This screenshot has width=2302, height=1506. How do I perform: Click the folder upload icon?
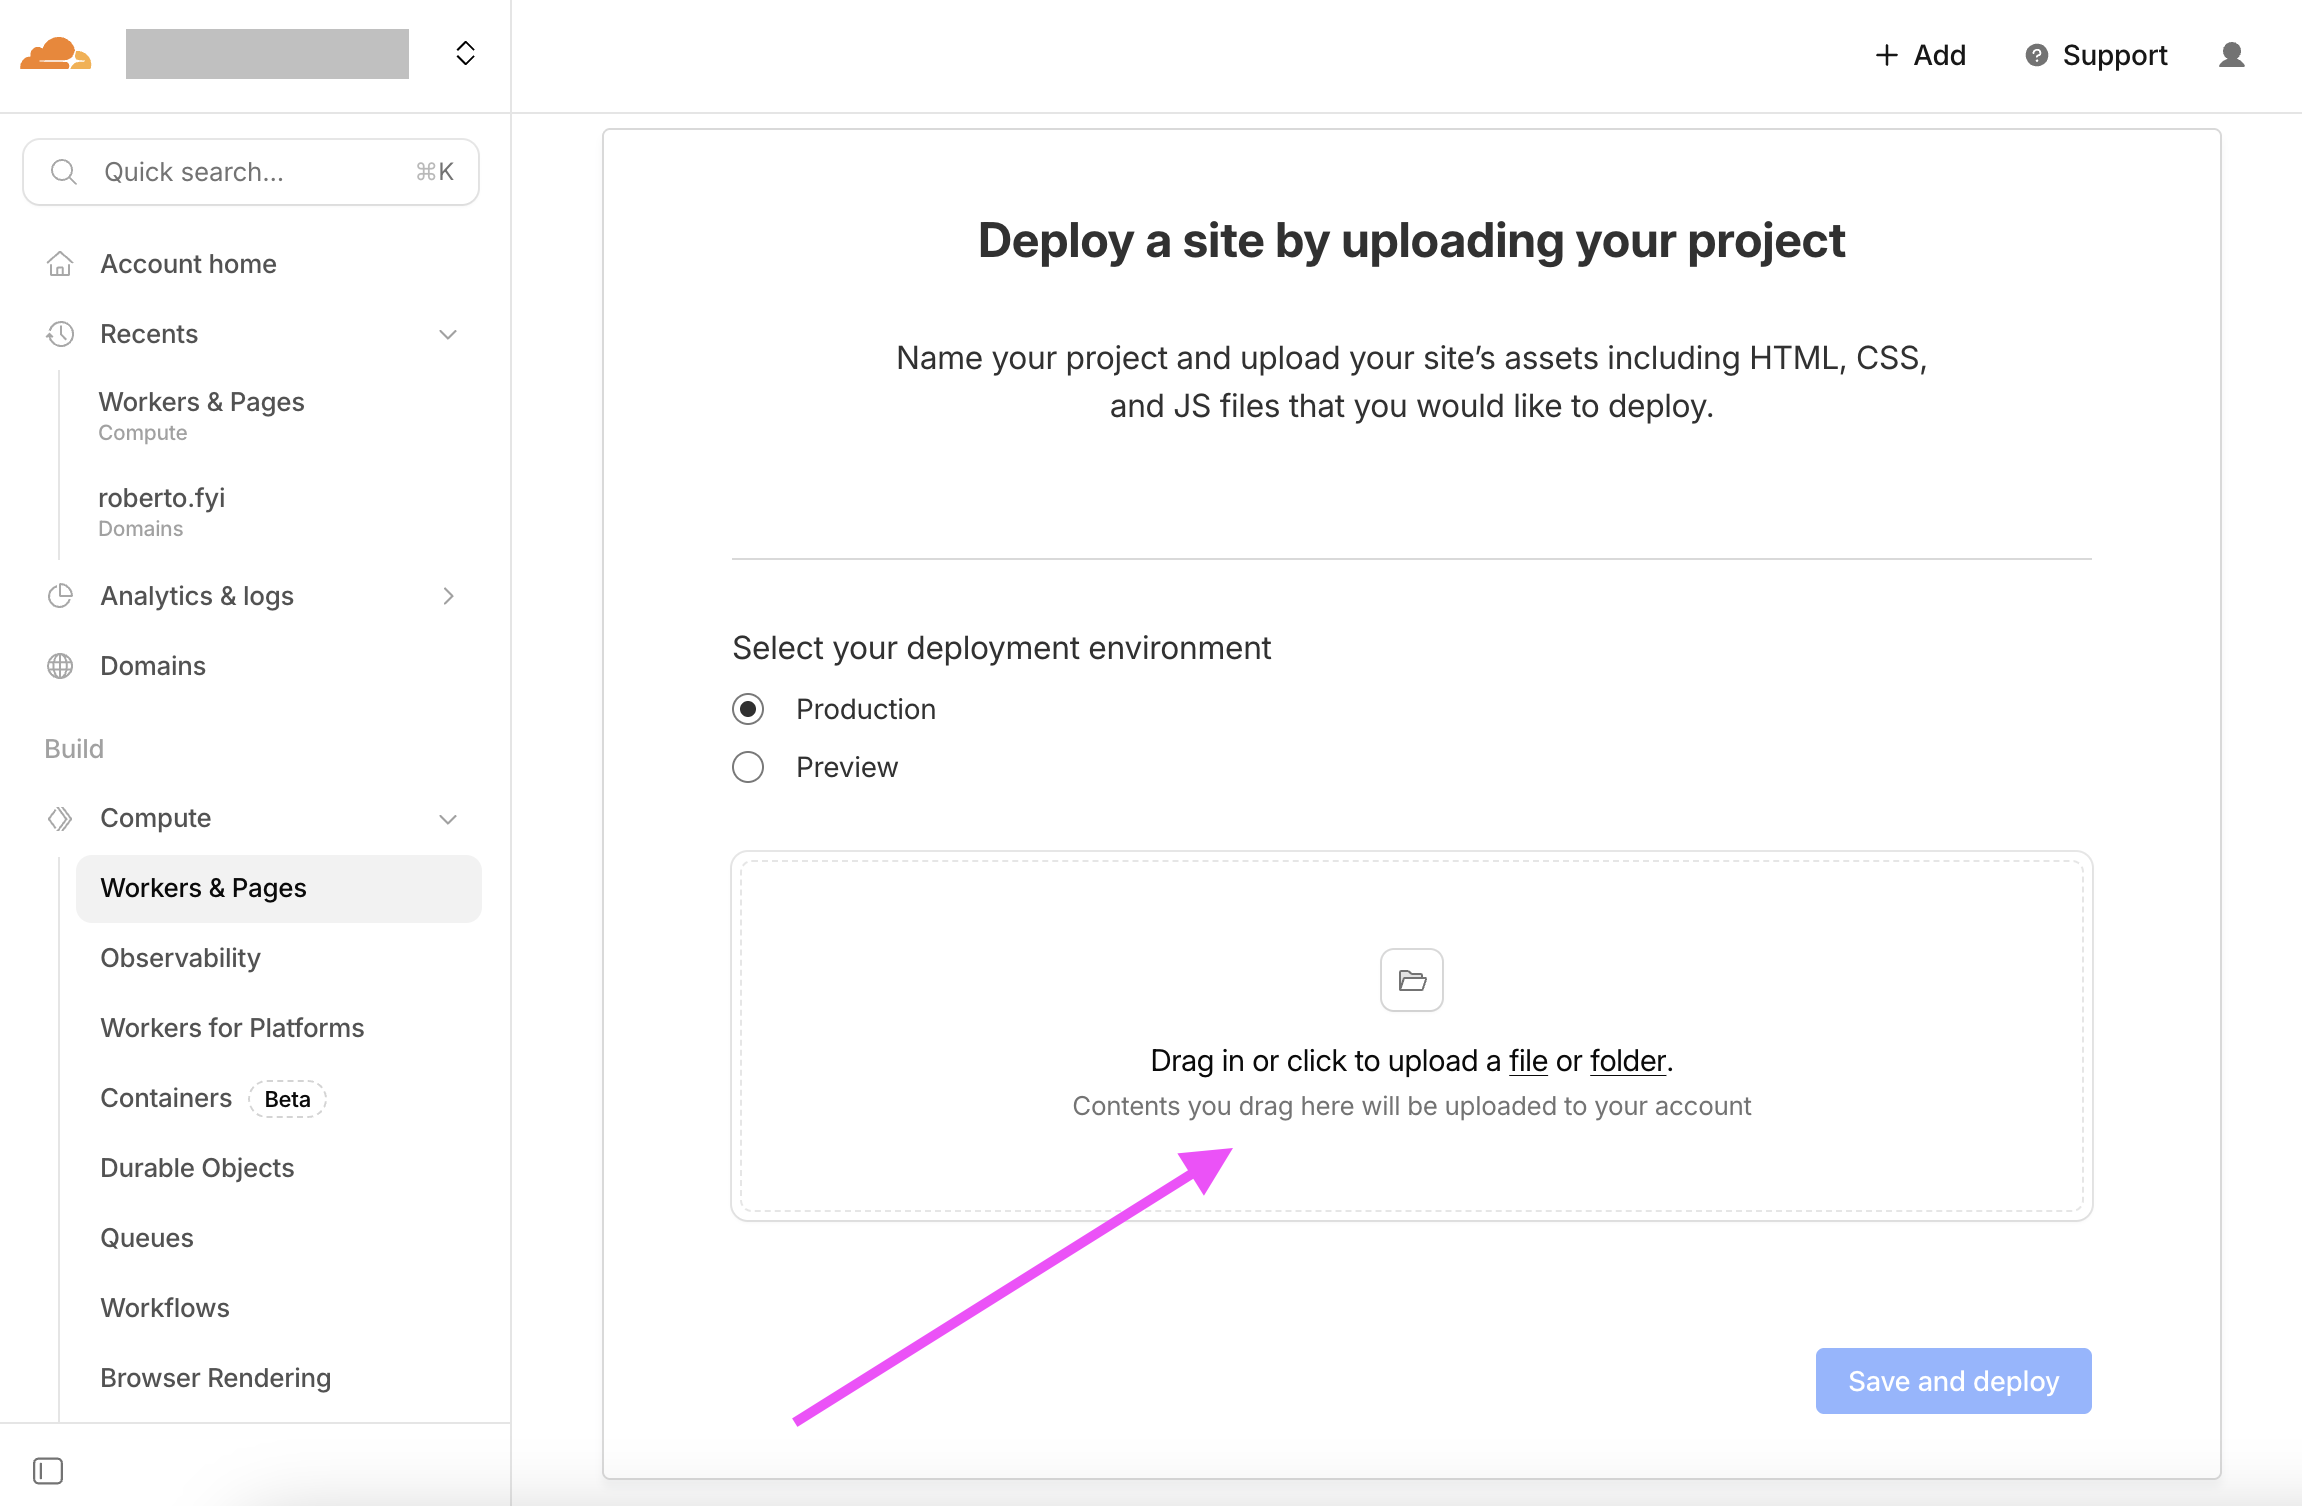[x=1410, y=980]
